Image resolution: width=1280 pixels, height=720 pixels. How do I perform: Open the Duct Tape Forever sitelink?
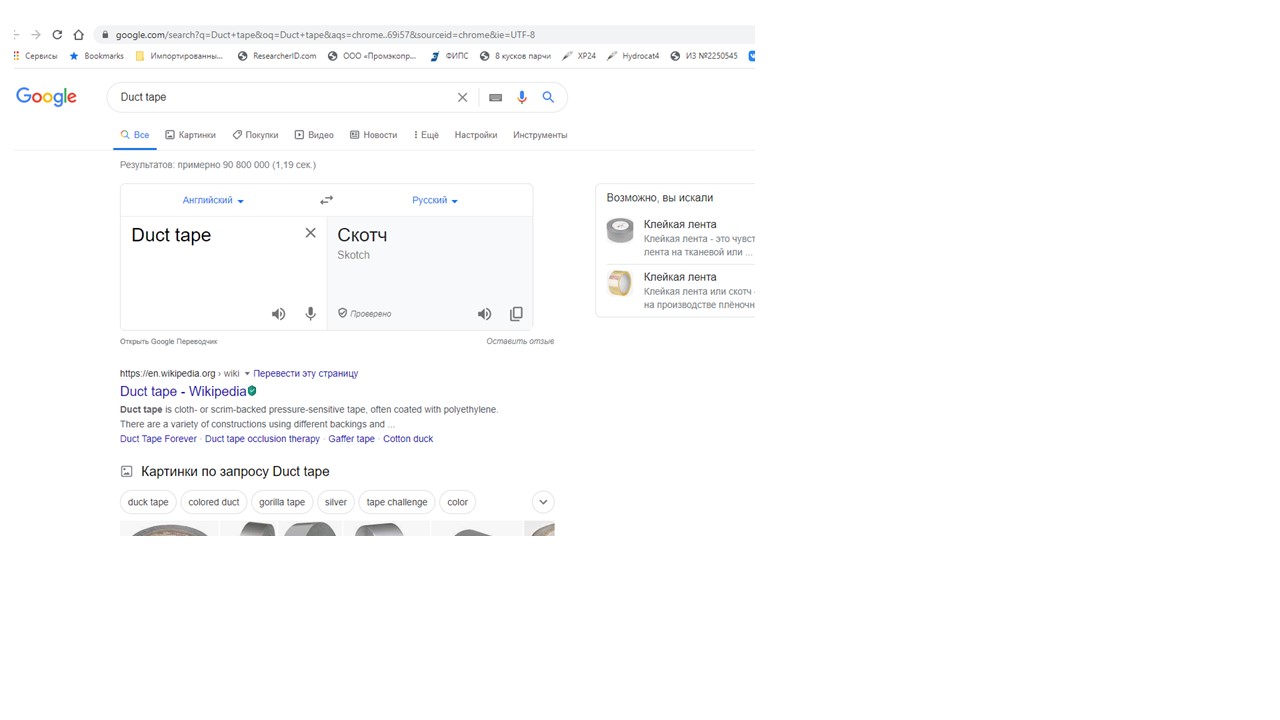pos(158,439)
